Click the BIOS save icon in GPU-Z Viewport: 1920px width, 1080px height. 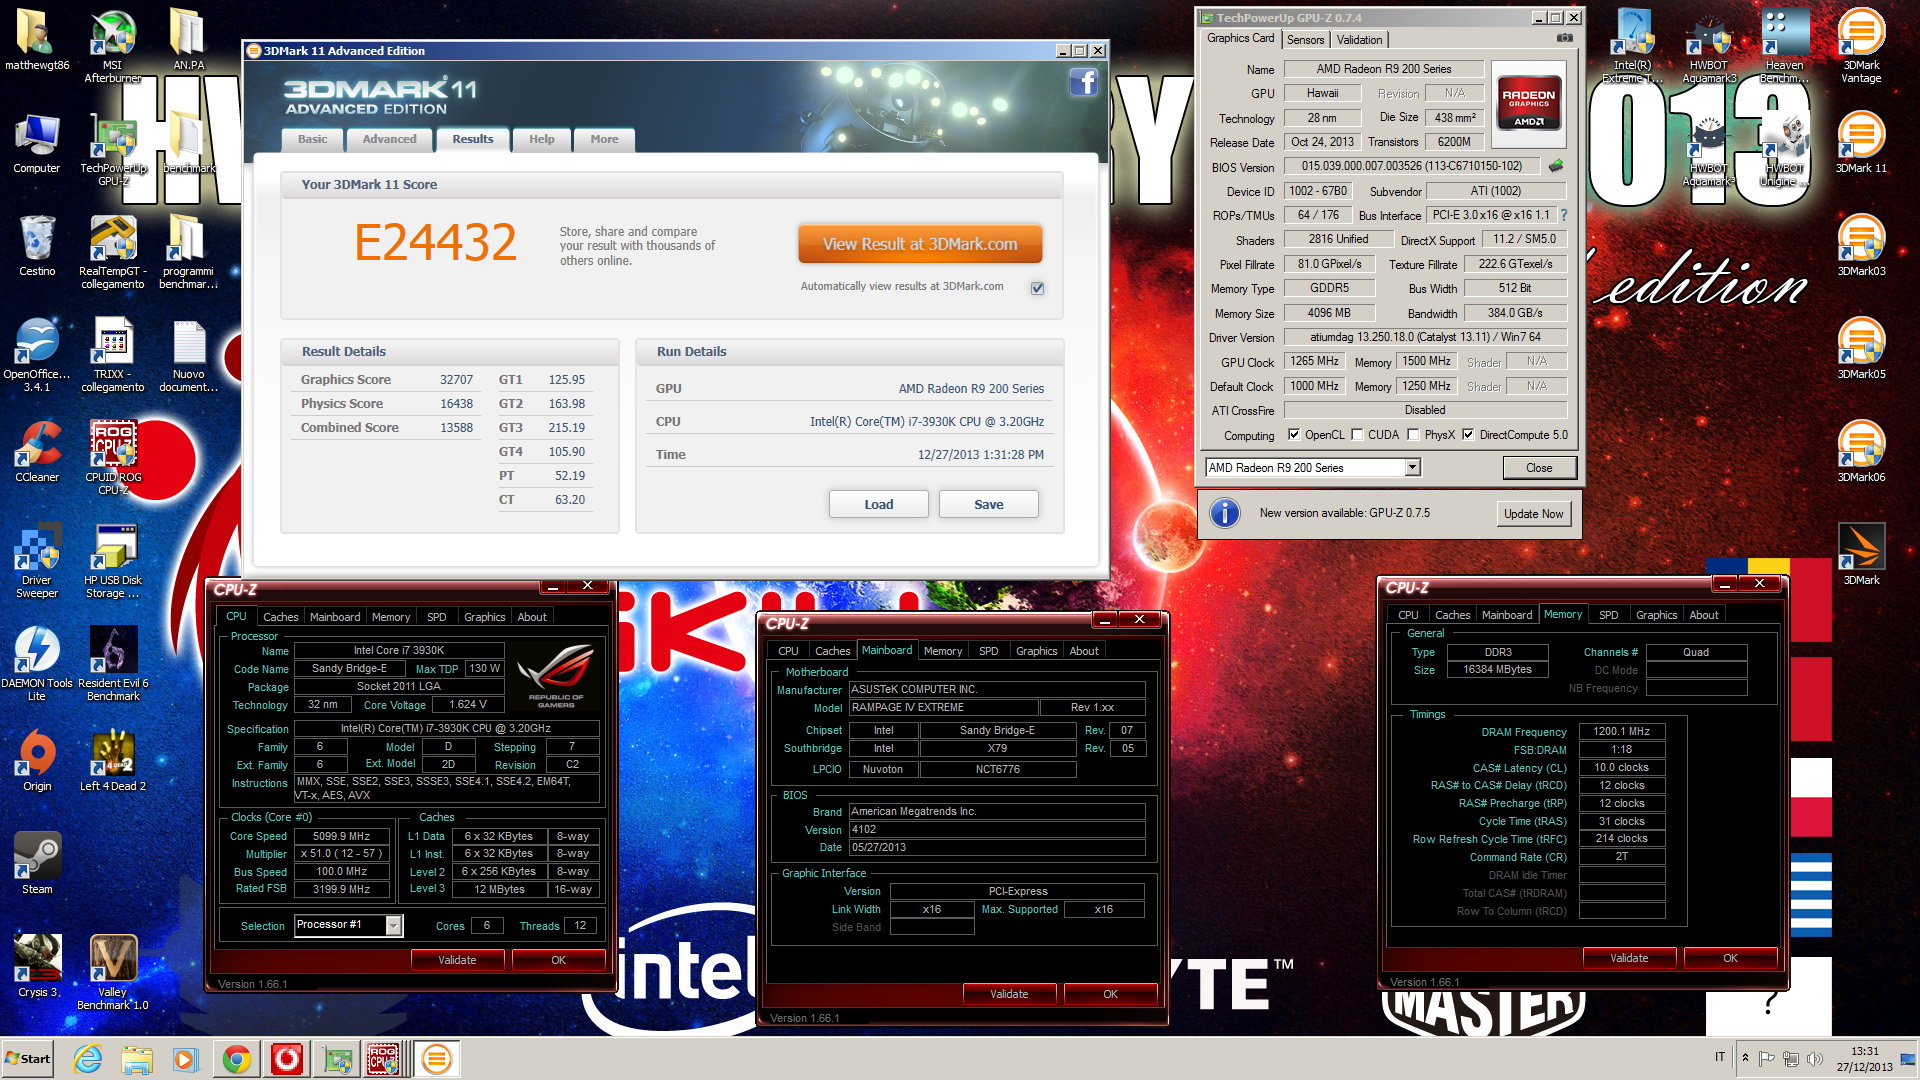[1556, 166]
